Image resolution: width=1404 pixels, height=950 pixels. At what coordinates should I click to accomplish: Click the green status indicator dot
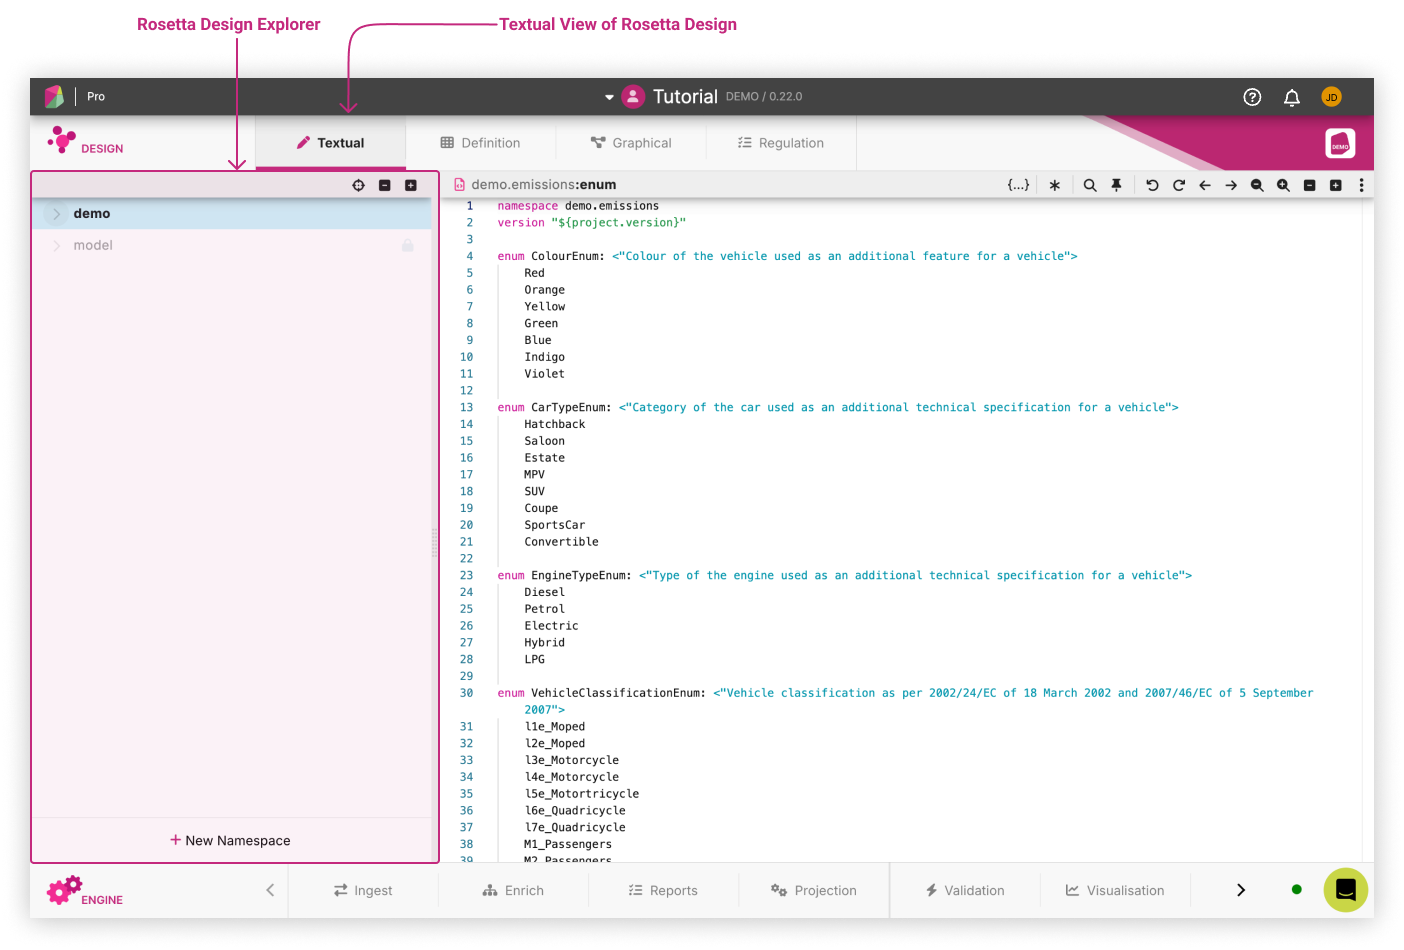tap(1297, 889)
